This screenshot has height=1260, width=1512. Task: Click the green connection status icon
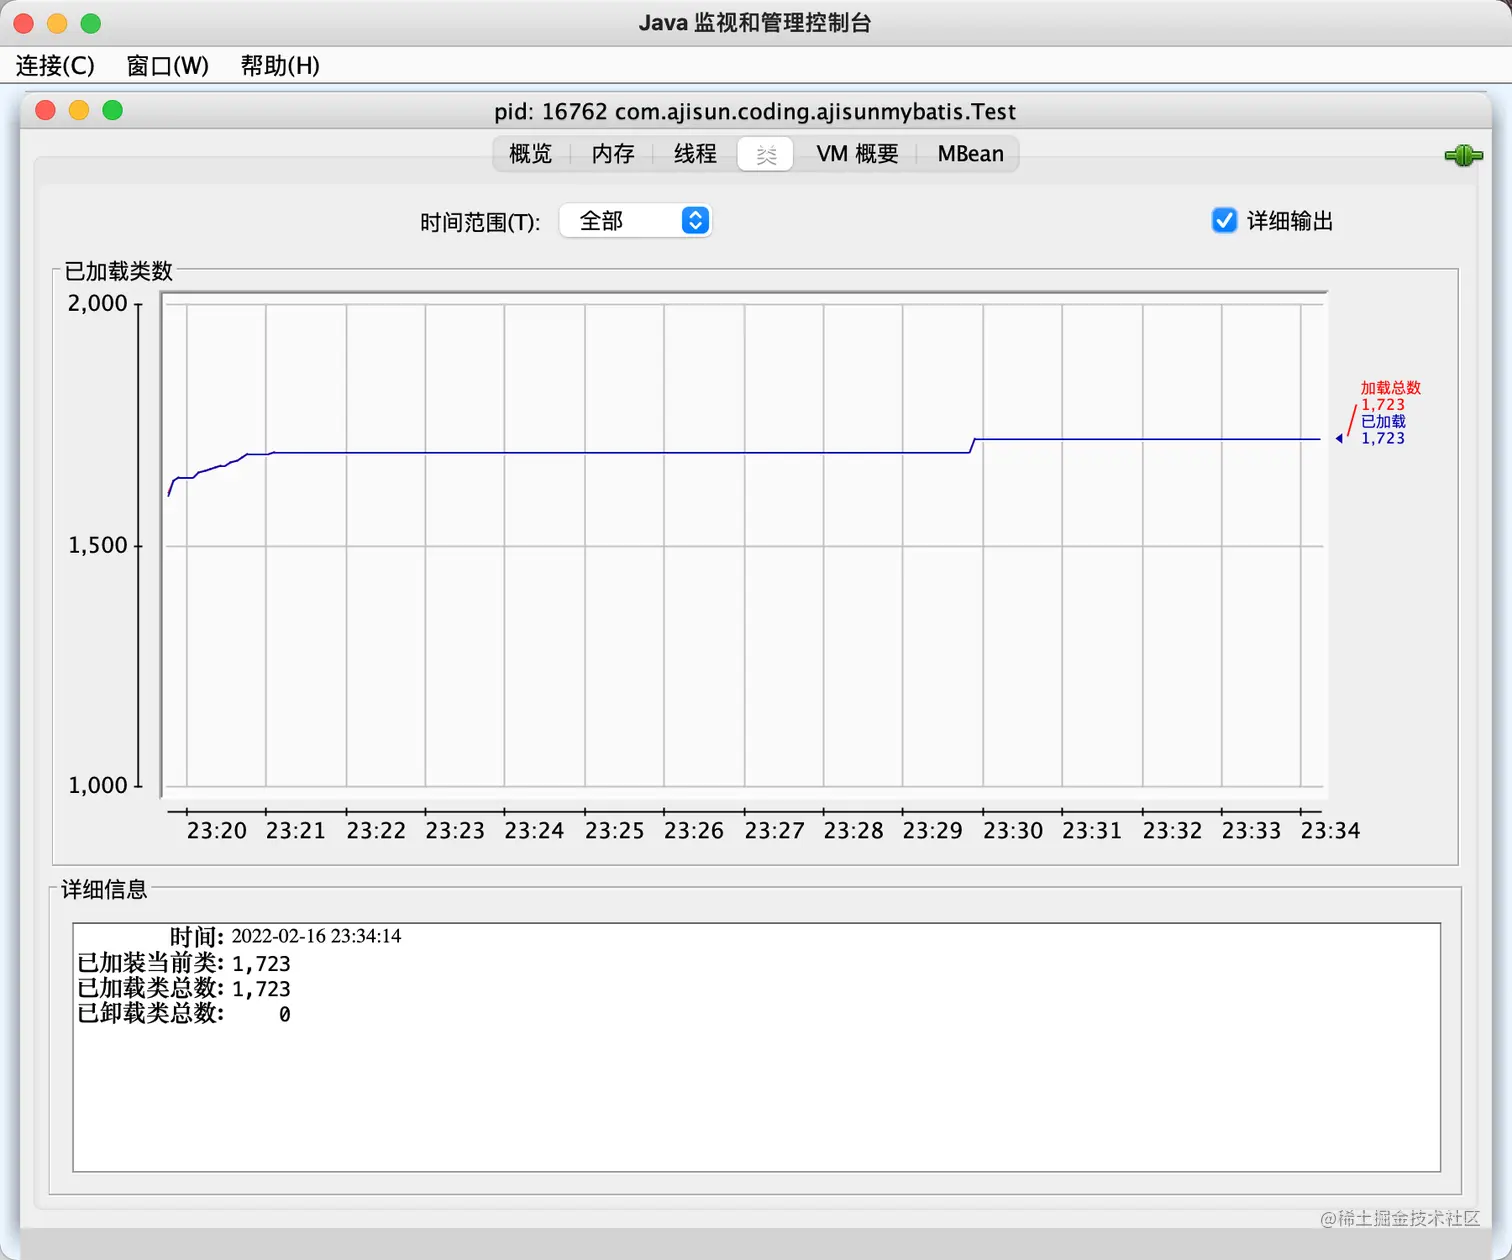[1463, 155]
